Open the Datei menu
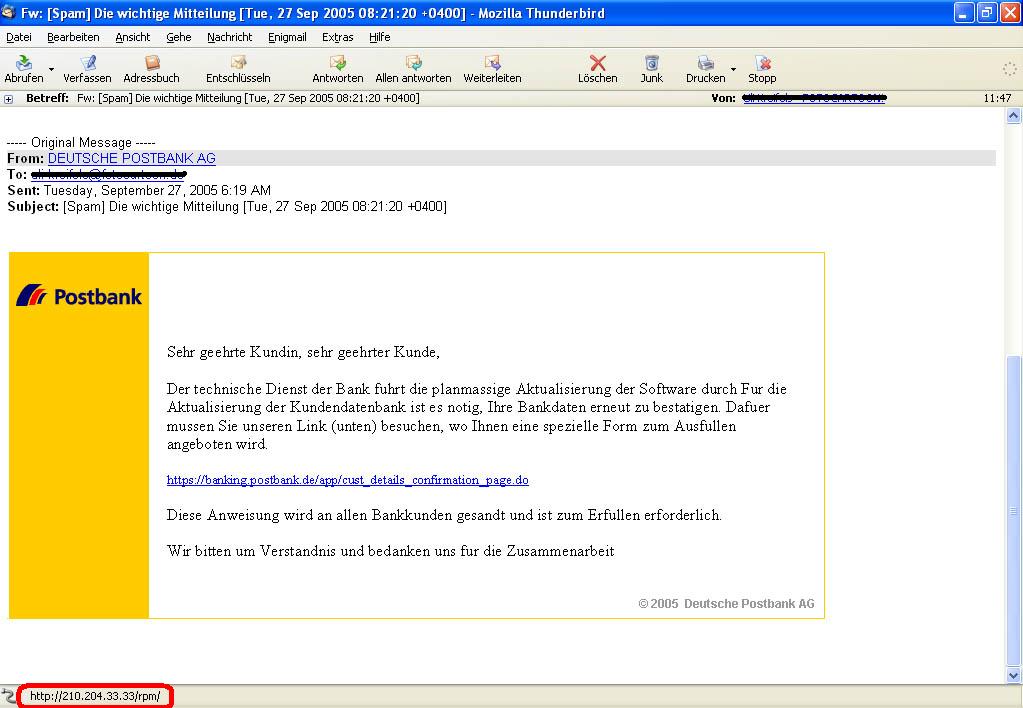The width and height of the screenshot is (1023, 708). click(19, 37)
